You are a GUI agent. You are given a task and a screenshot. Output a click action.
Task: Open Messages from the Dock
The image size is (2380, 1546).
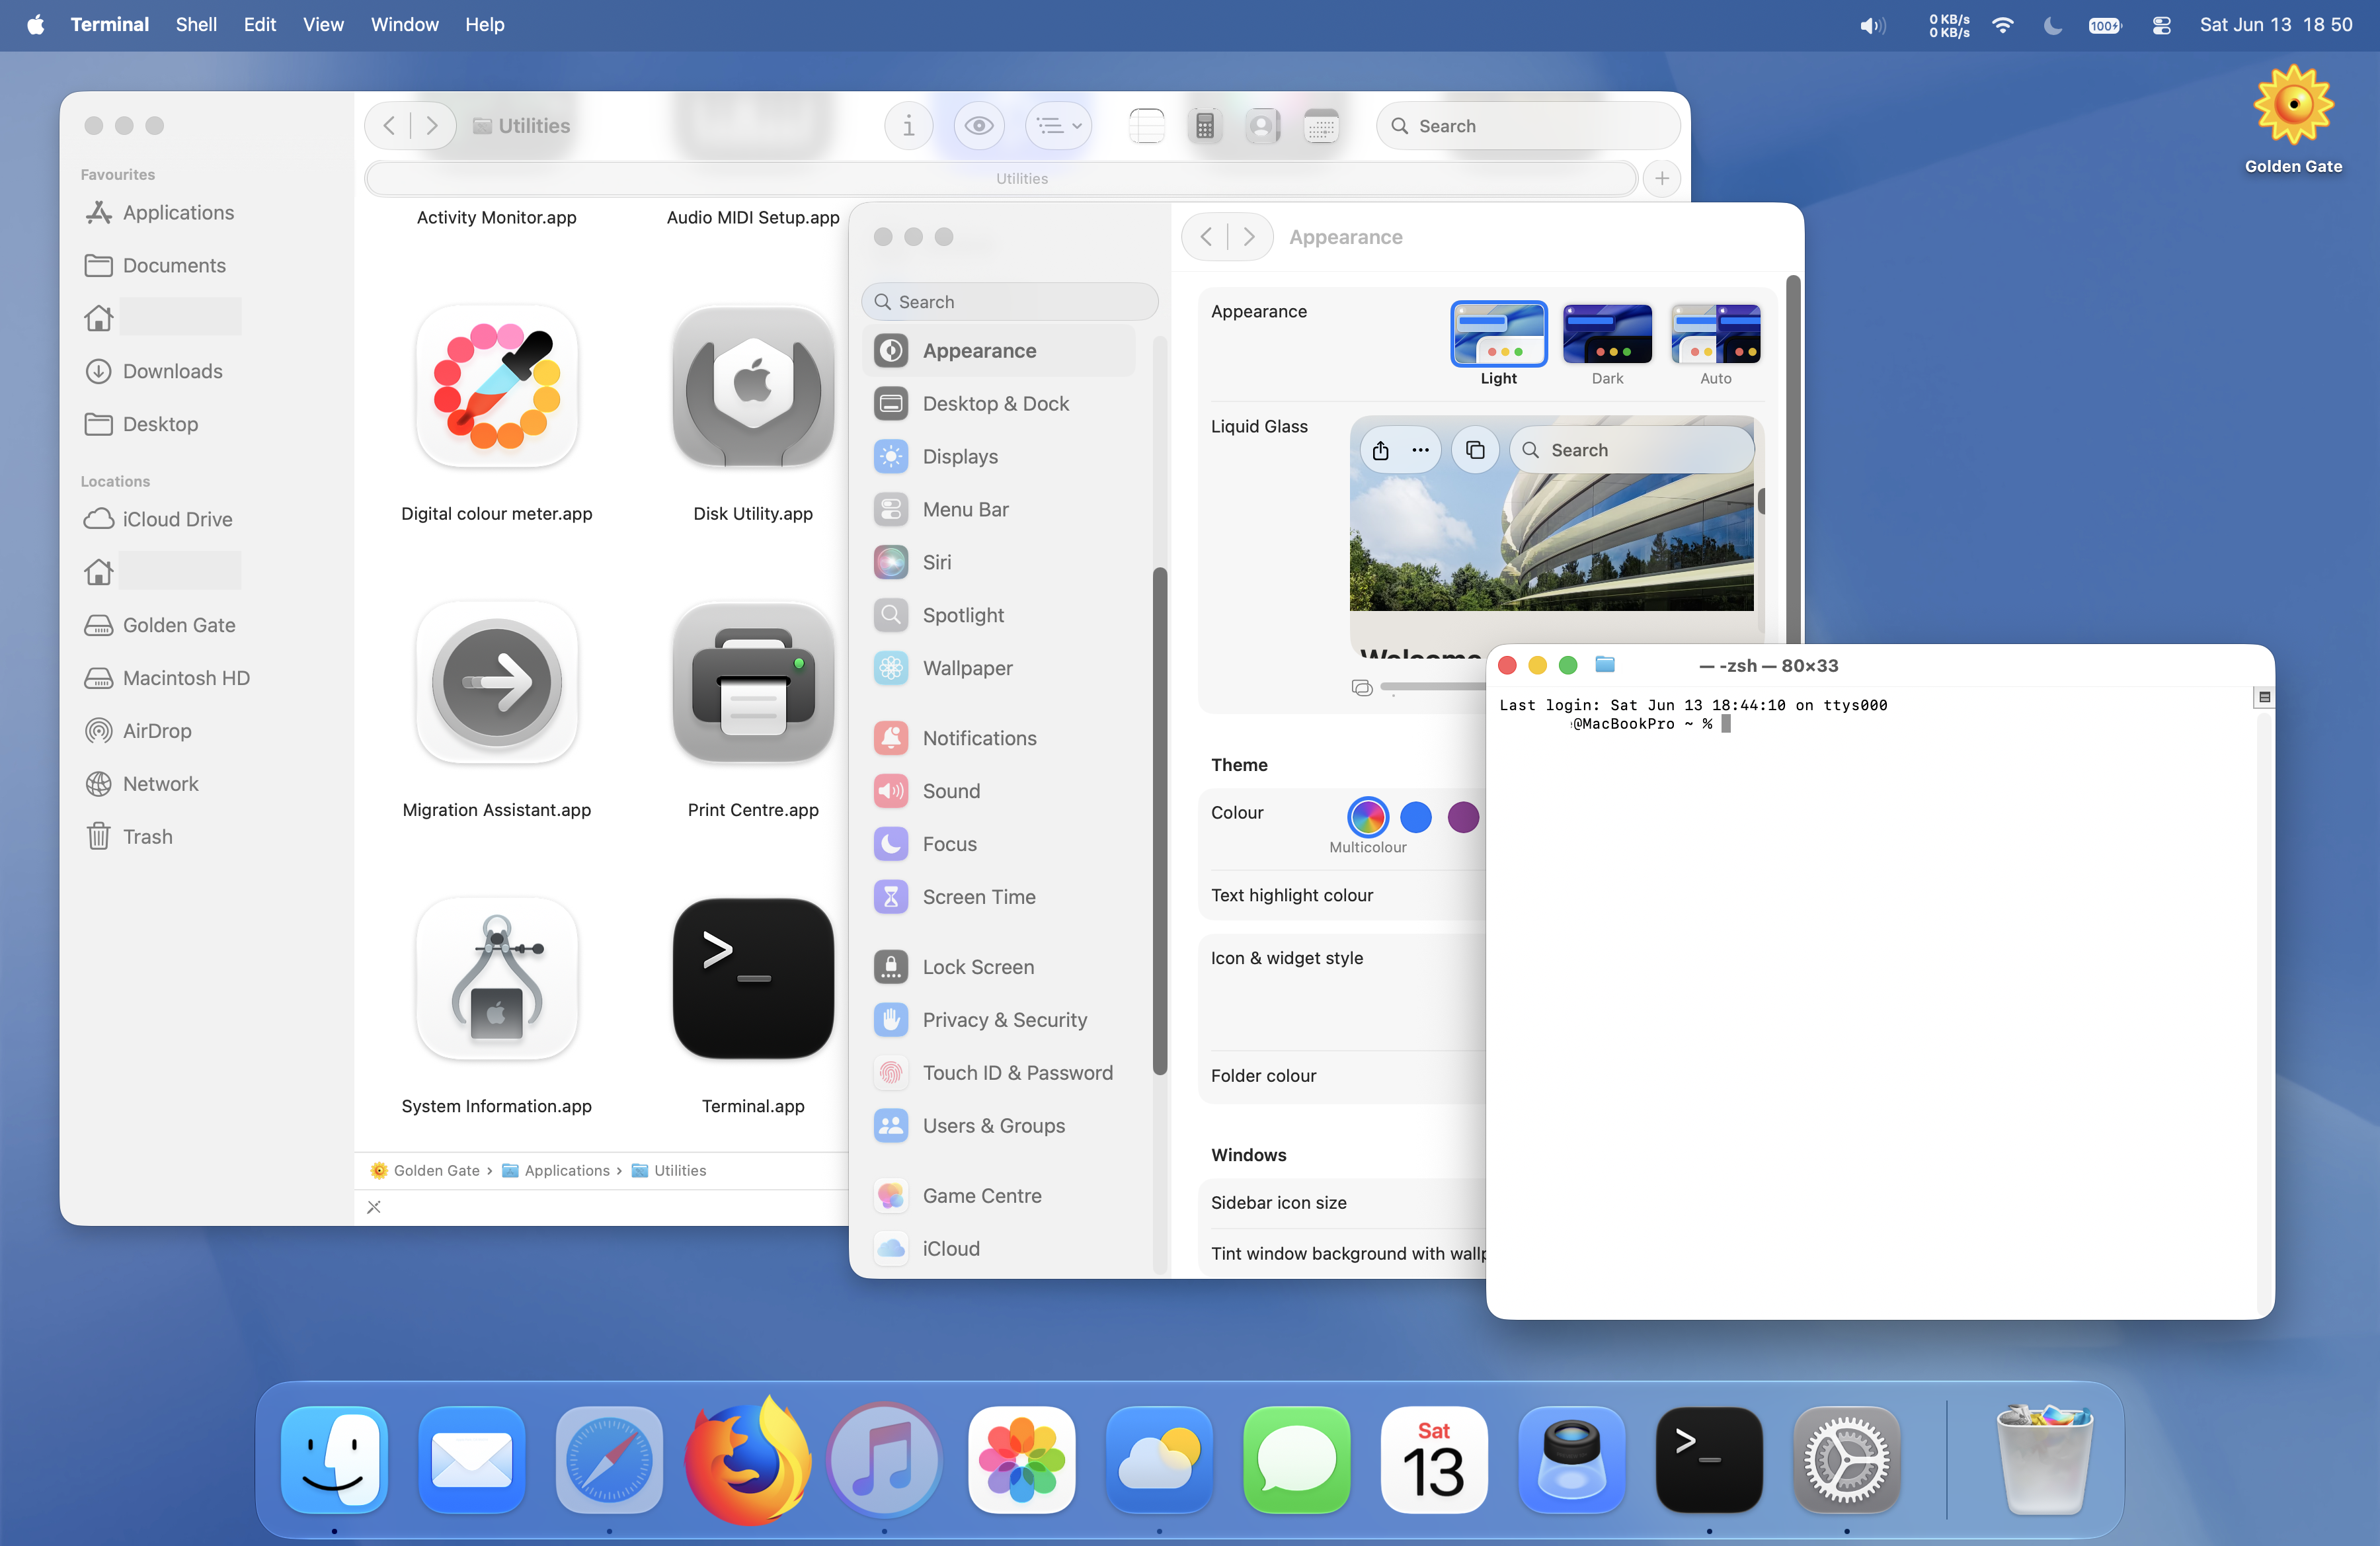[x=1296, y=1460]
